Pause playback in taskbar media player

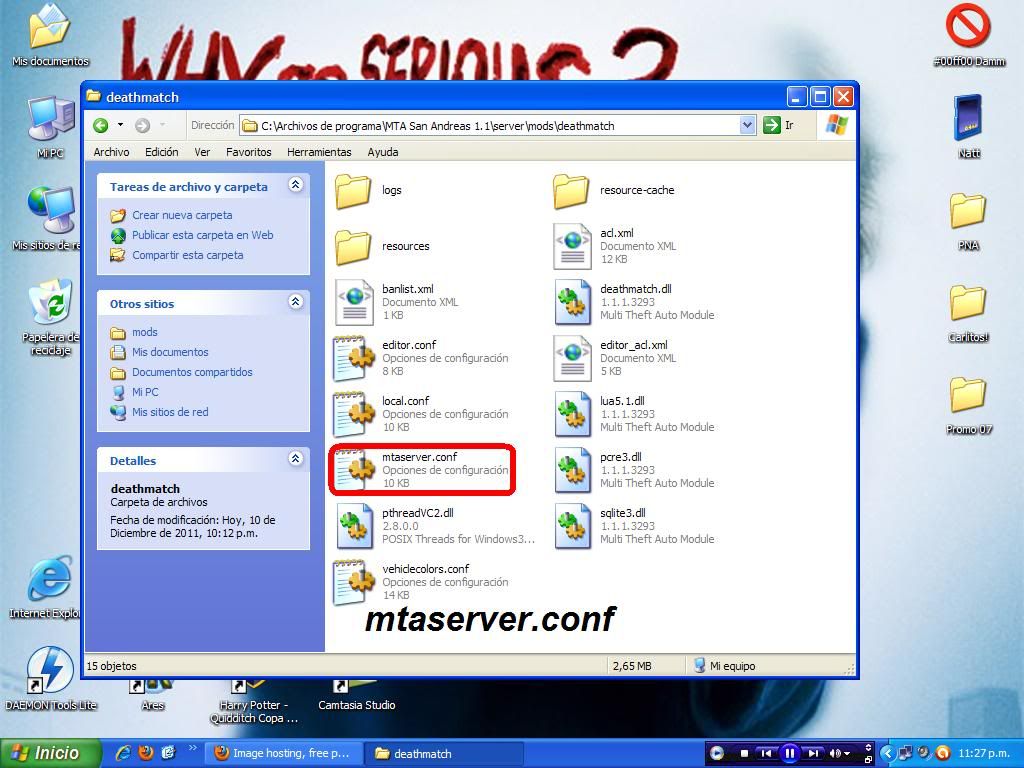(x=789, y=754)
